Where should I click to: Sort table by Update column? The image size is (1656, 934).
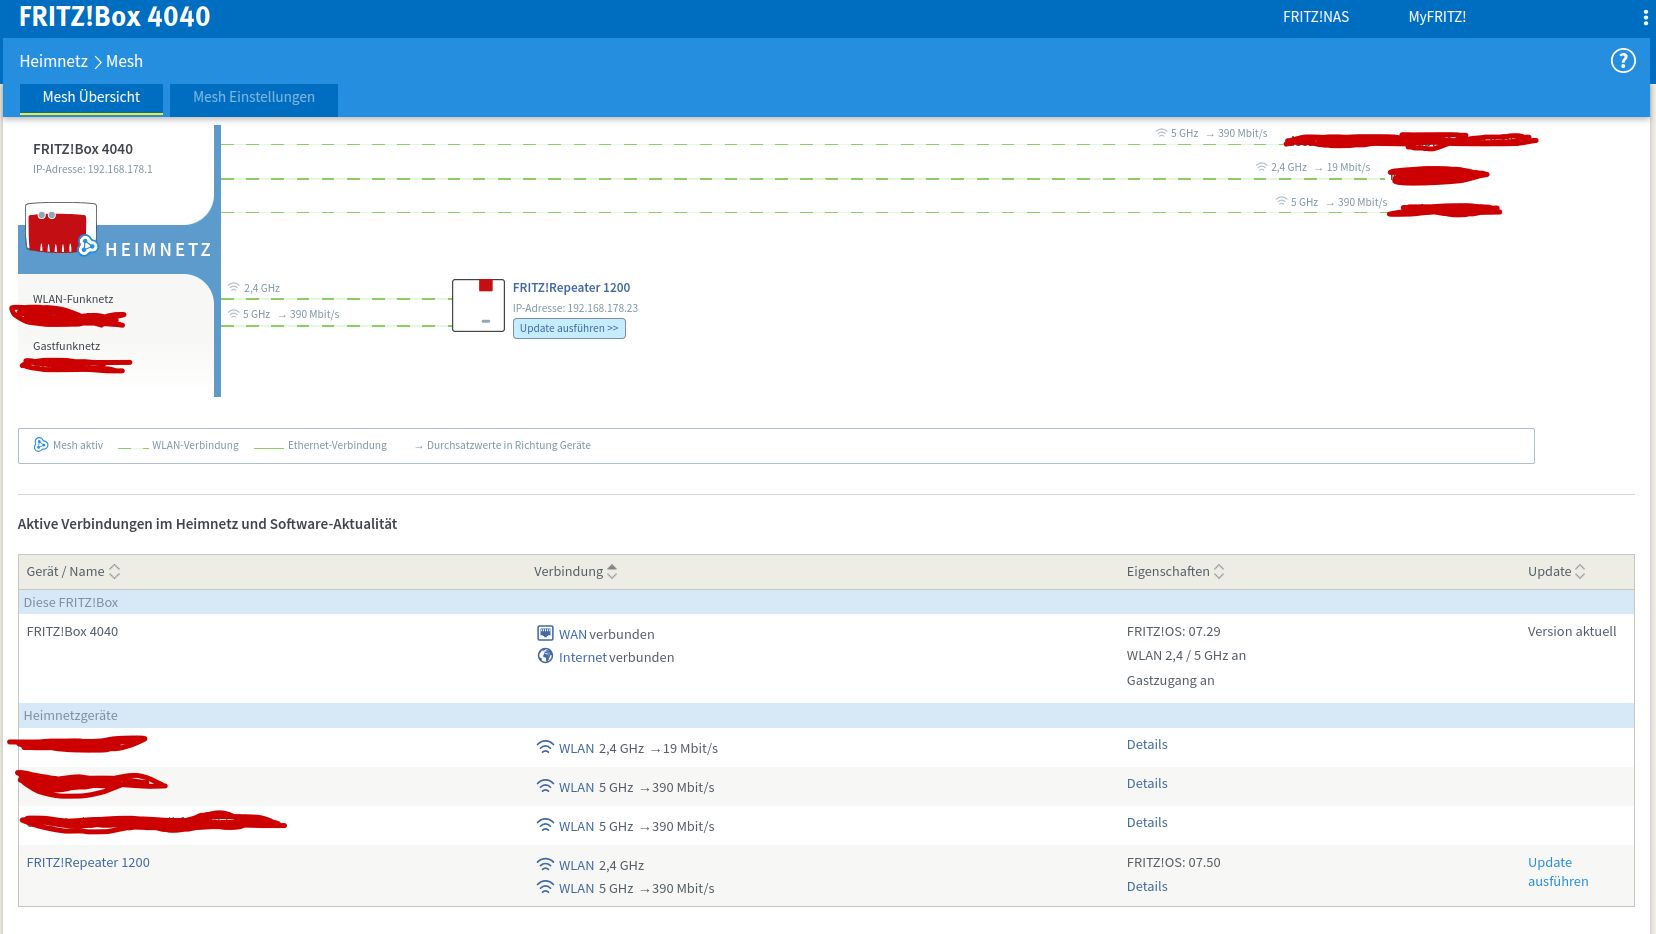click(1556, 572)
